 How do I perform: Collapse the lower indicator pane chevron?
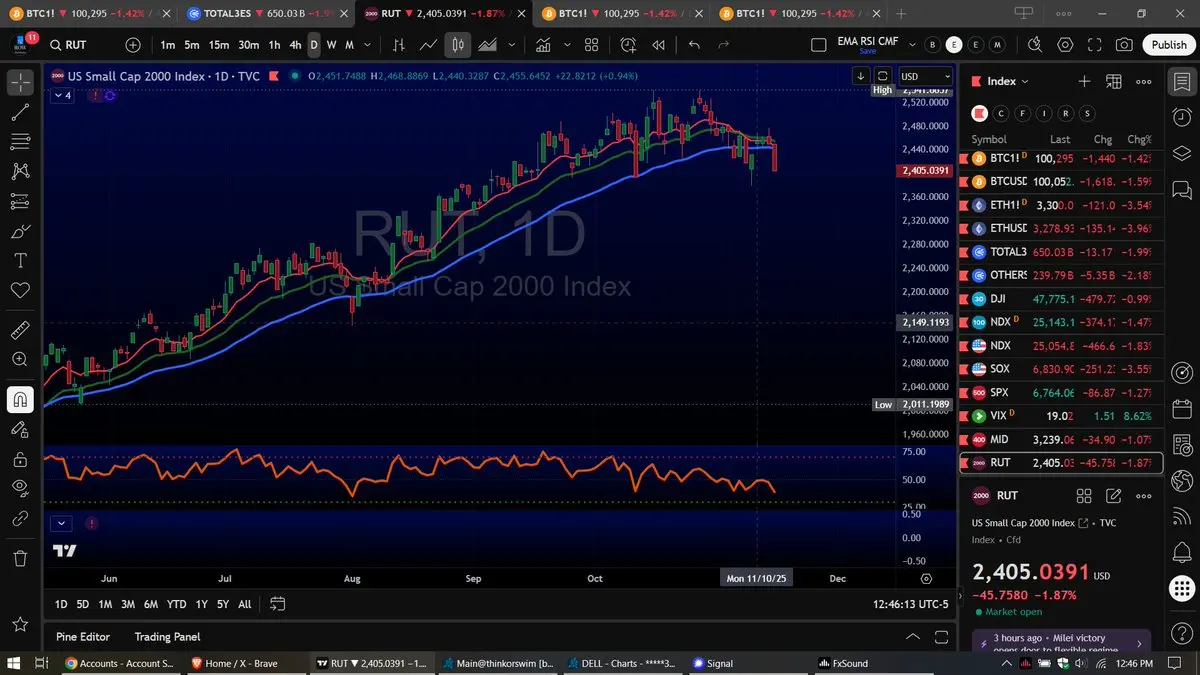coord(62,522)
